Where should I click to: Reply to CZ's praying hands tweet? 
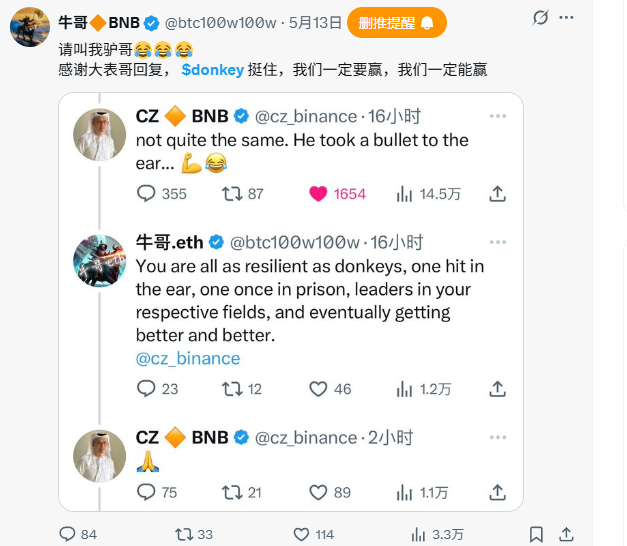(146, 491)
